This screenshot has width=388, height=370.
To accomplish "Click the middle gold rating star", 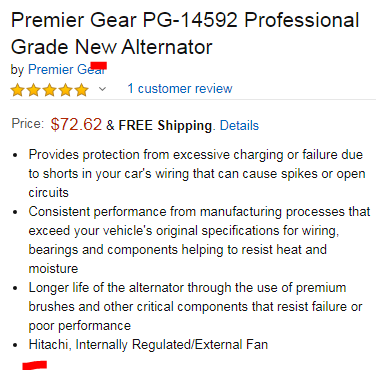I will coord(49,90).
